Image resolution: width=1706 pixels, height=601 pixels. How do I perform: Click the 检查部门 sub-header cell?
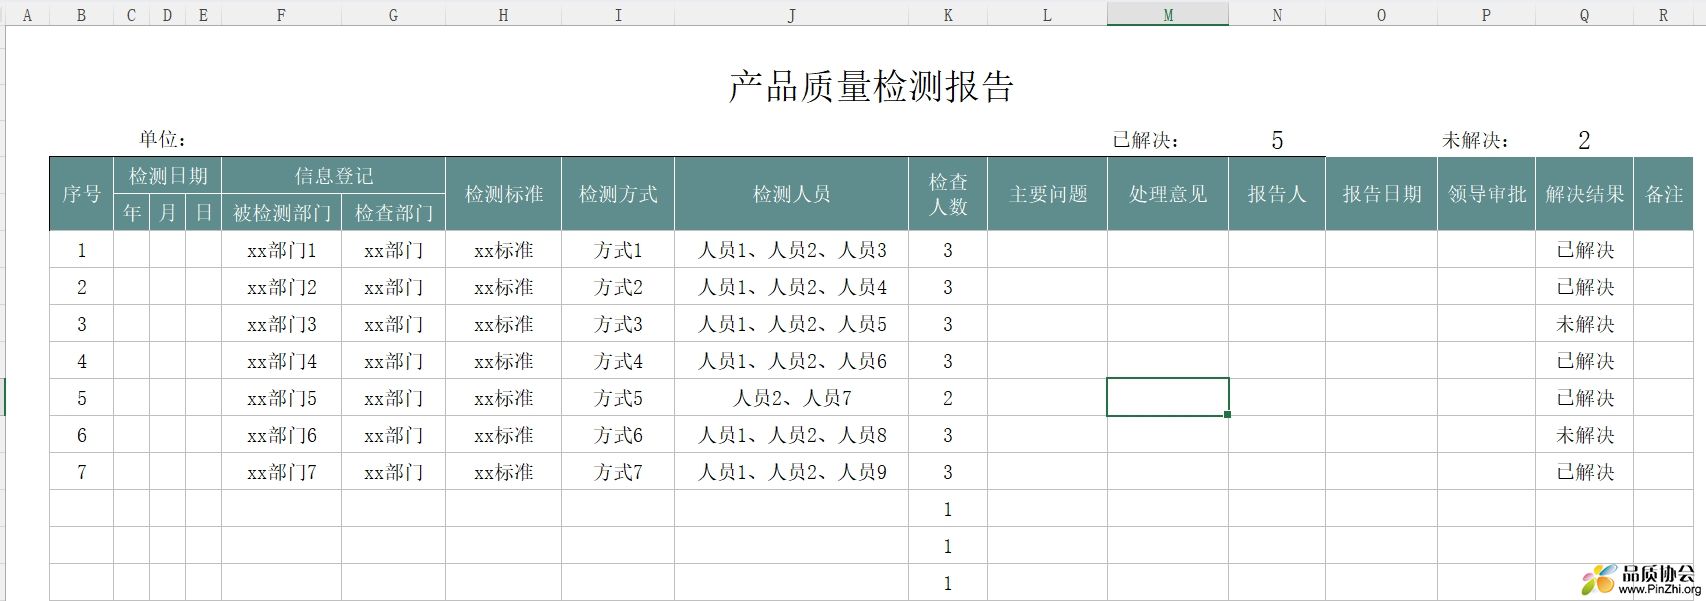pos(393,213)
